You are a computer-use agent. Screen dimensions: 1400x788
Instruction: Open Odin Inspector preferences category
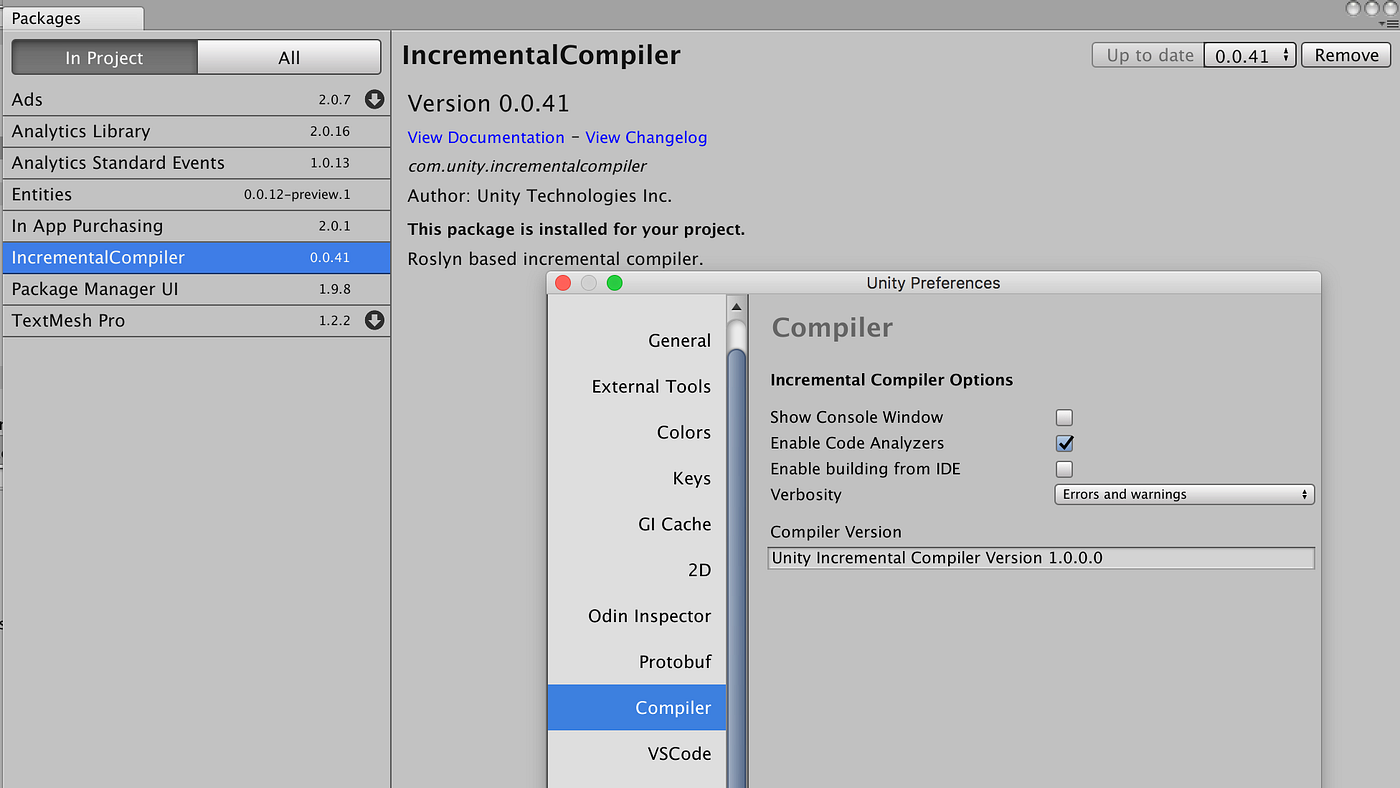649,616
